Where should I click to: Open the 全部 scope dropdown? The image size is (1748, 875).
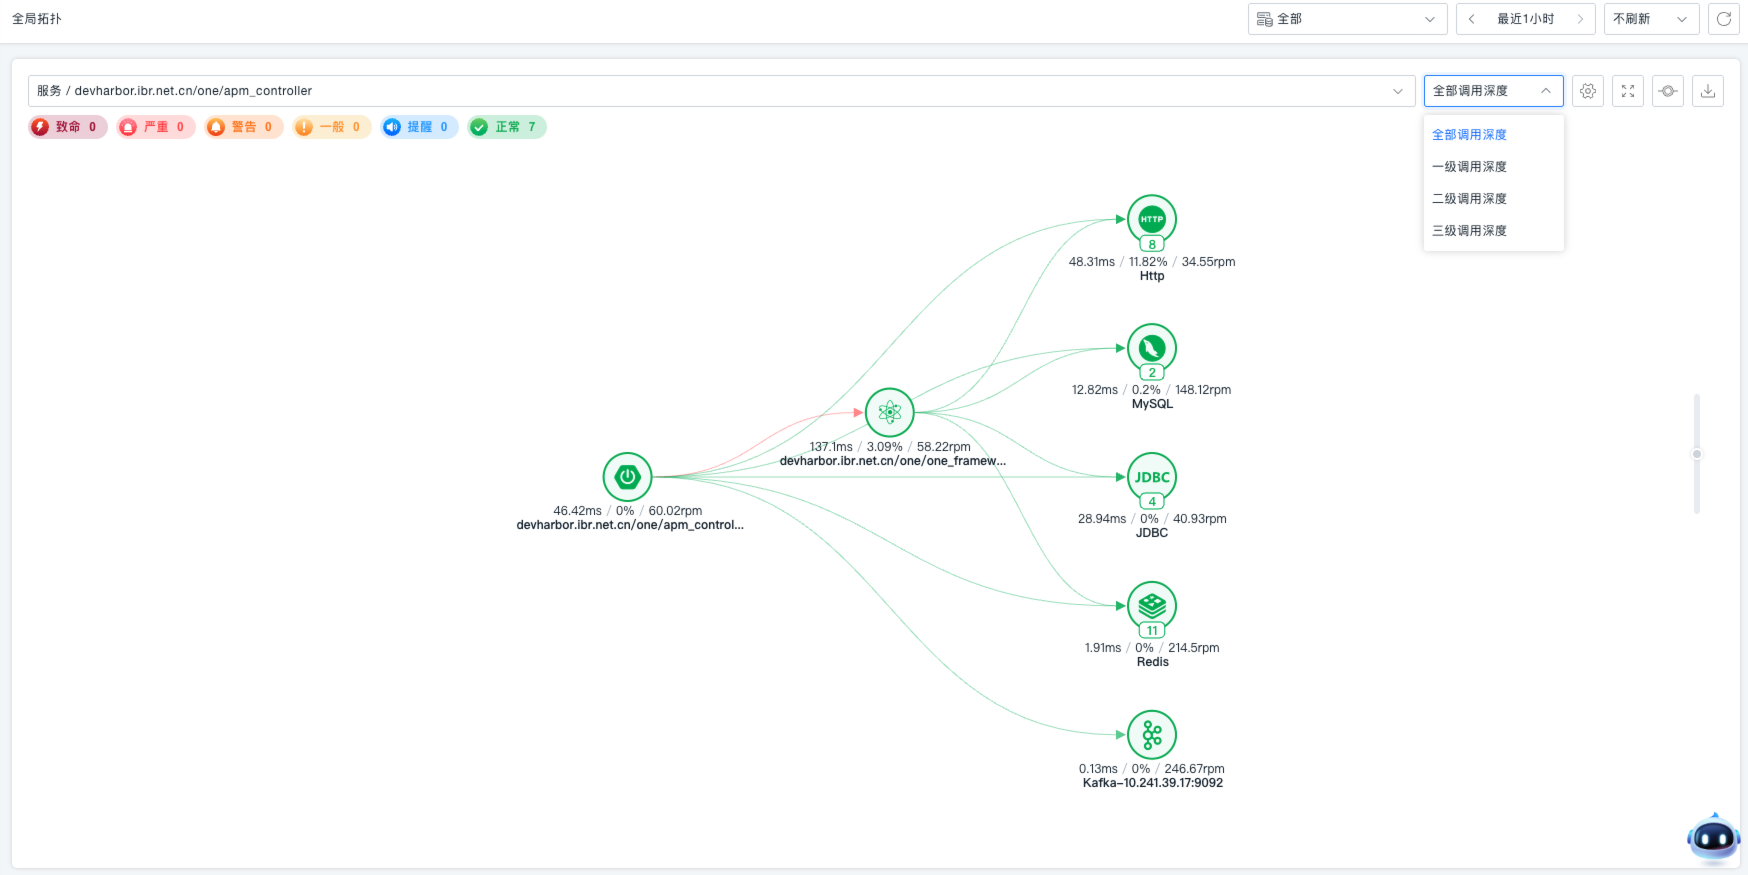pos(1347,19)
